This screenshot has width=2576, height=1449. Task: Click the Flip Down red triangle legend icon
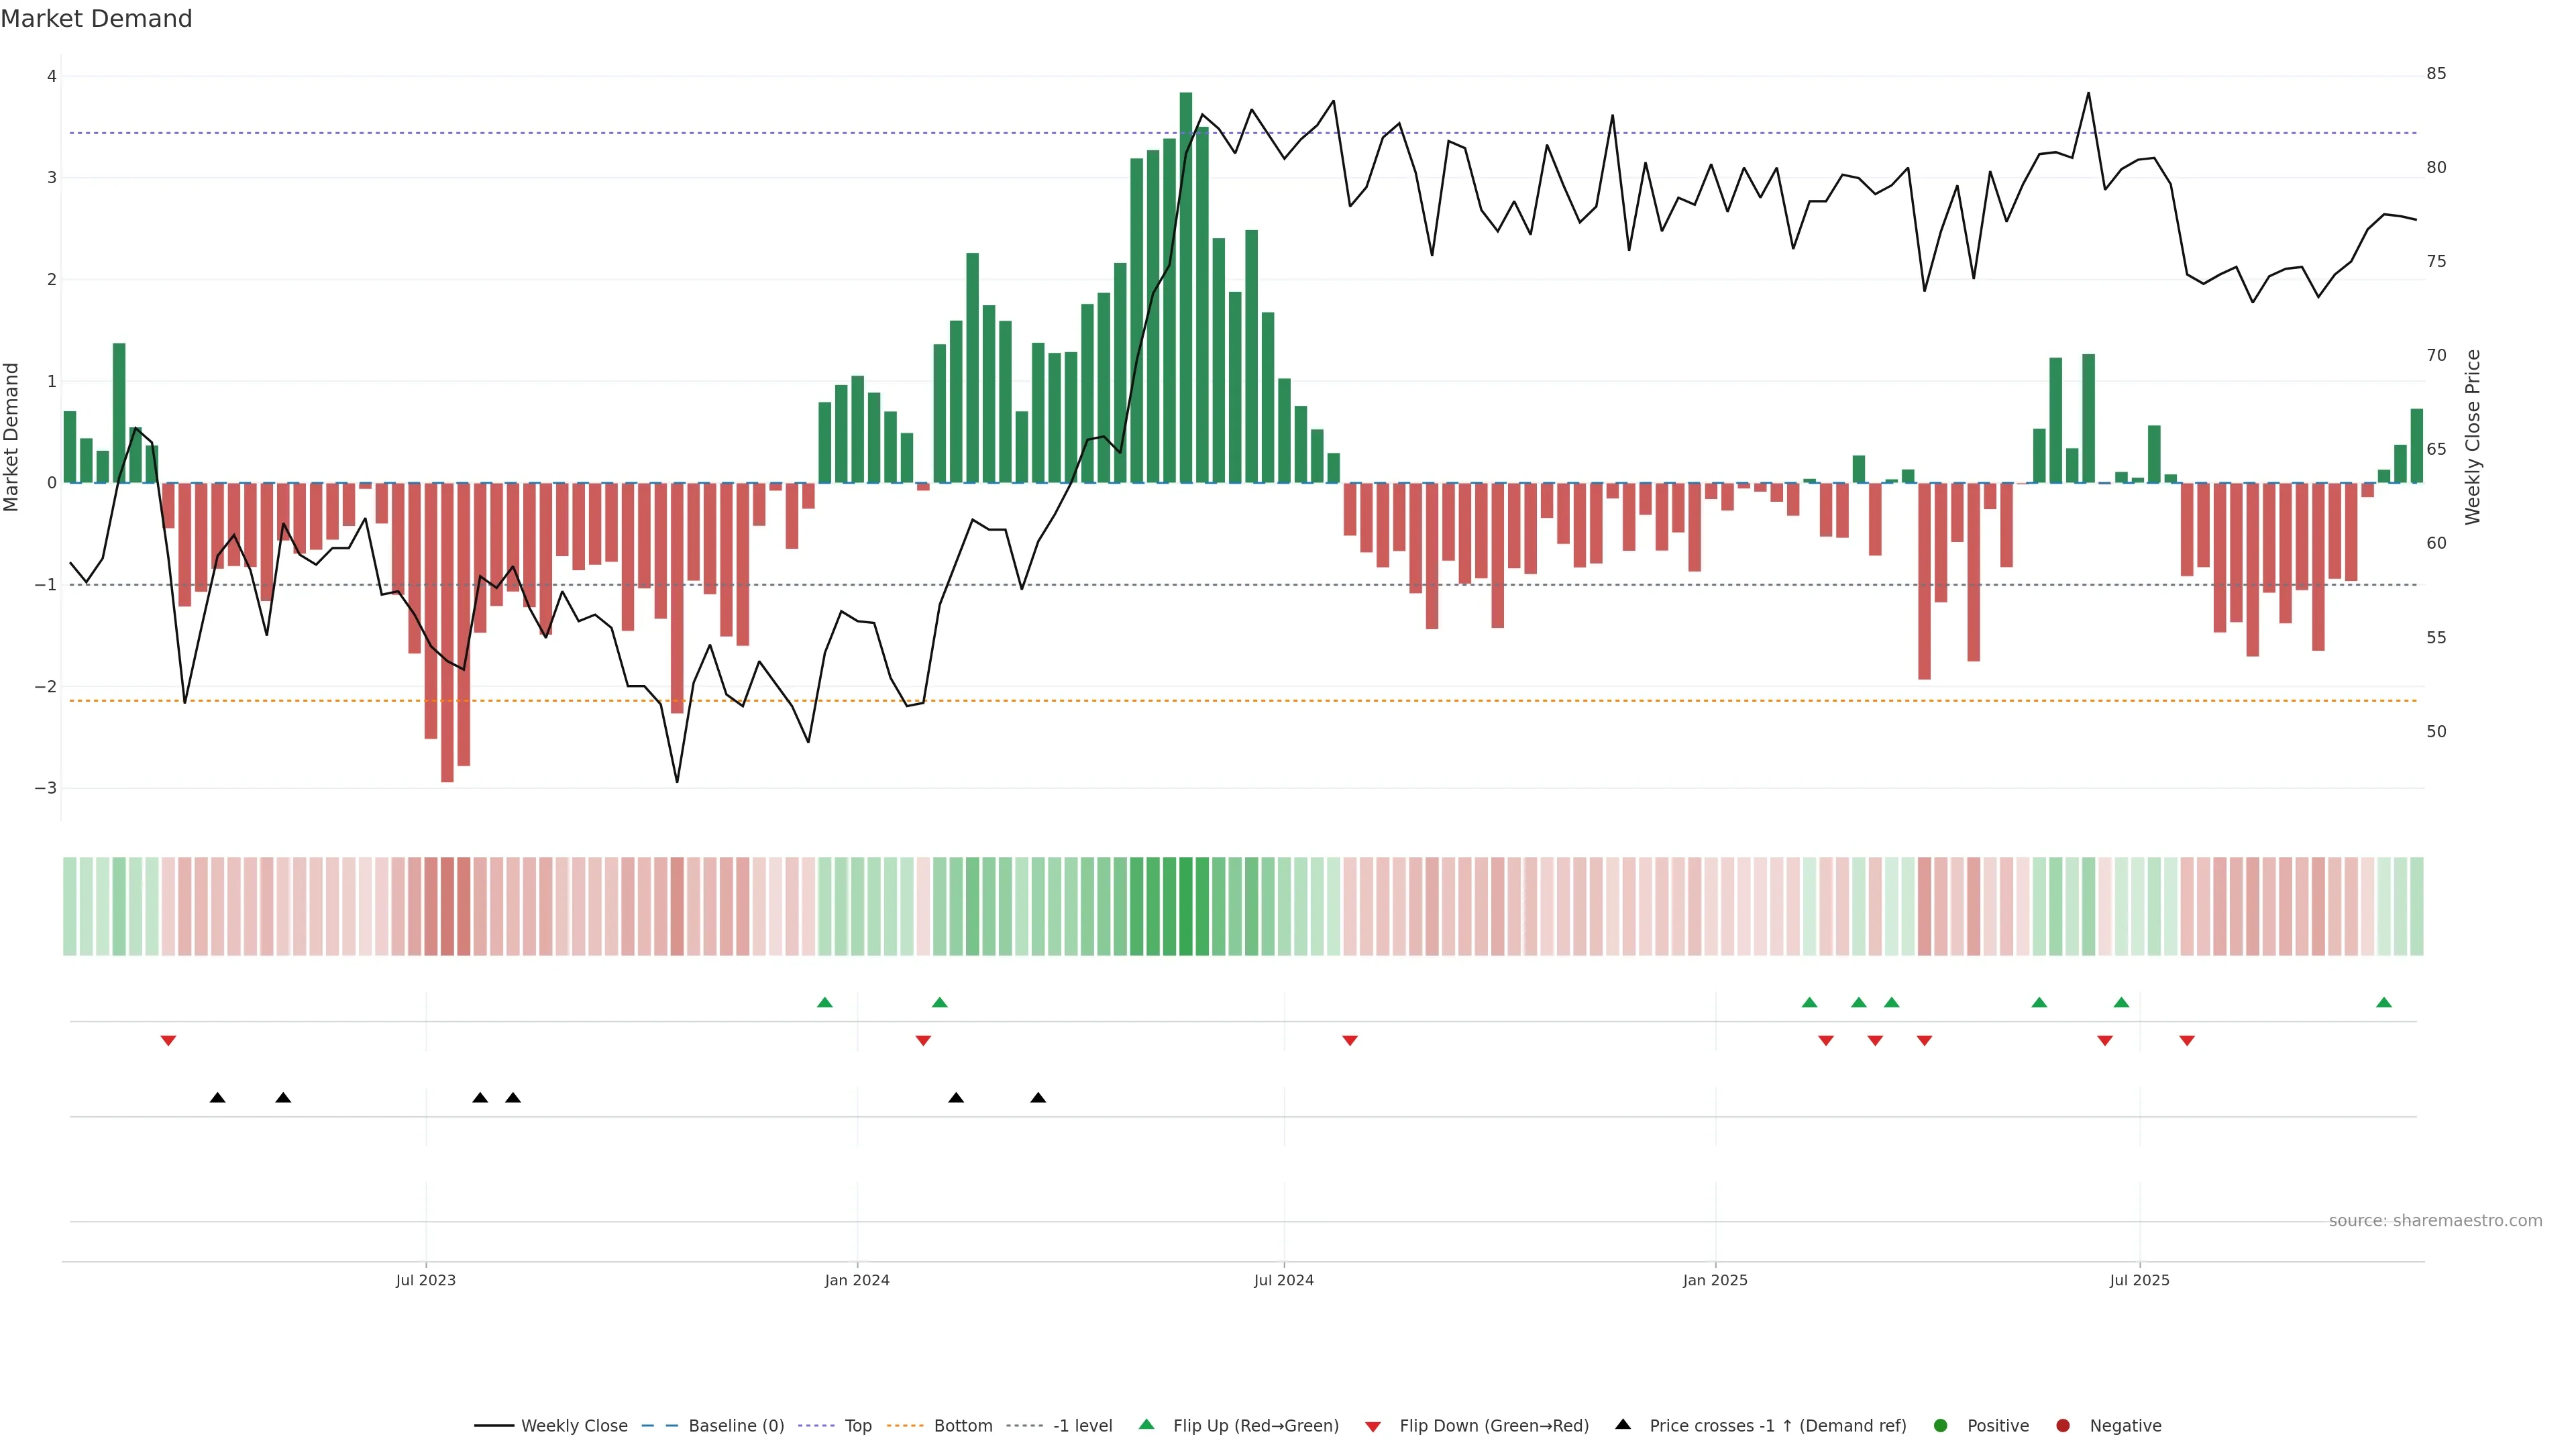1373,1426
